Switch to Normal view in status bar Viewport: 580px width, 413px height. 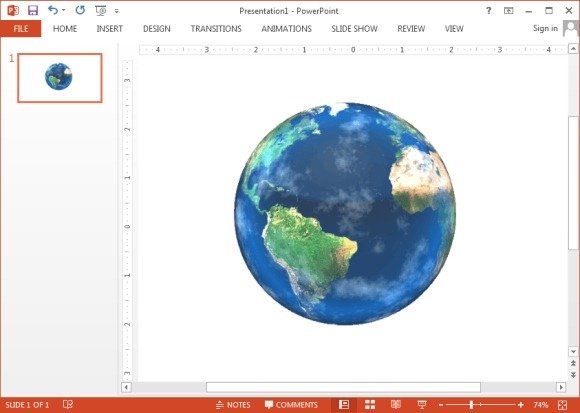344,405
